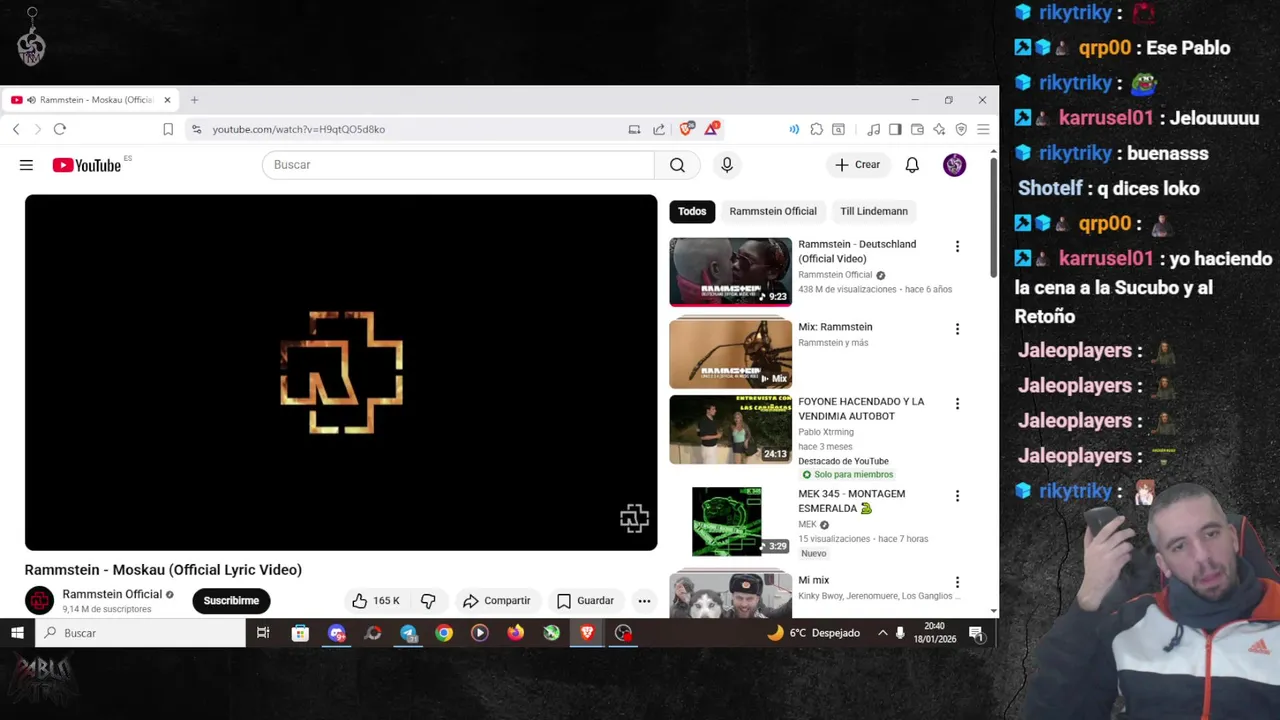Viewport: 1280px width, 720px height.
Task: Open the Rammstein Official channel avatar
Action: point(39,600)
